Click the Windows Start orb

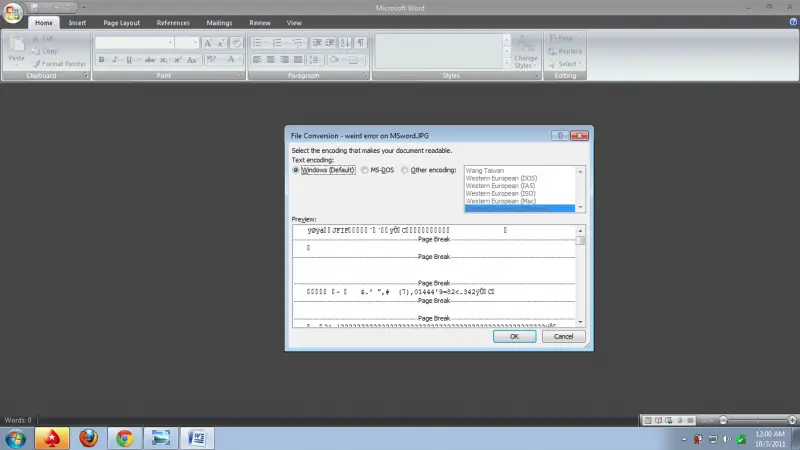click(x=15, y=439)
